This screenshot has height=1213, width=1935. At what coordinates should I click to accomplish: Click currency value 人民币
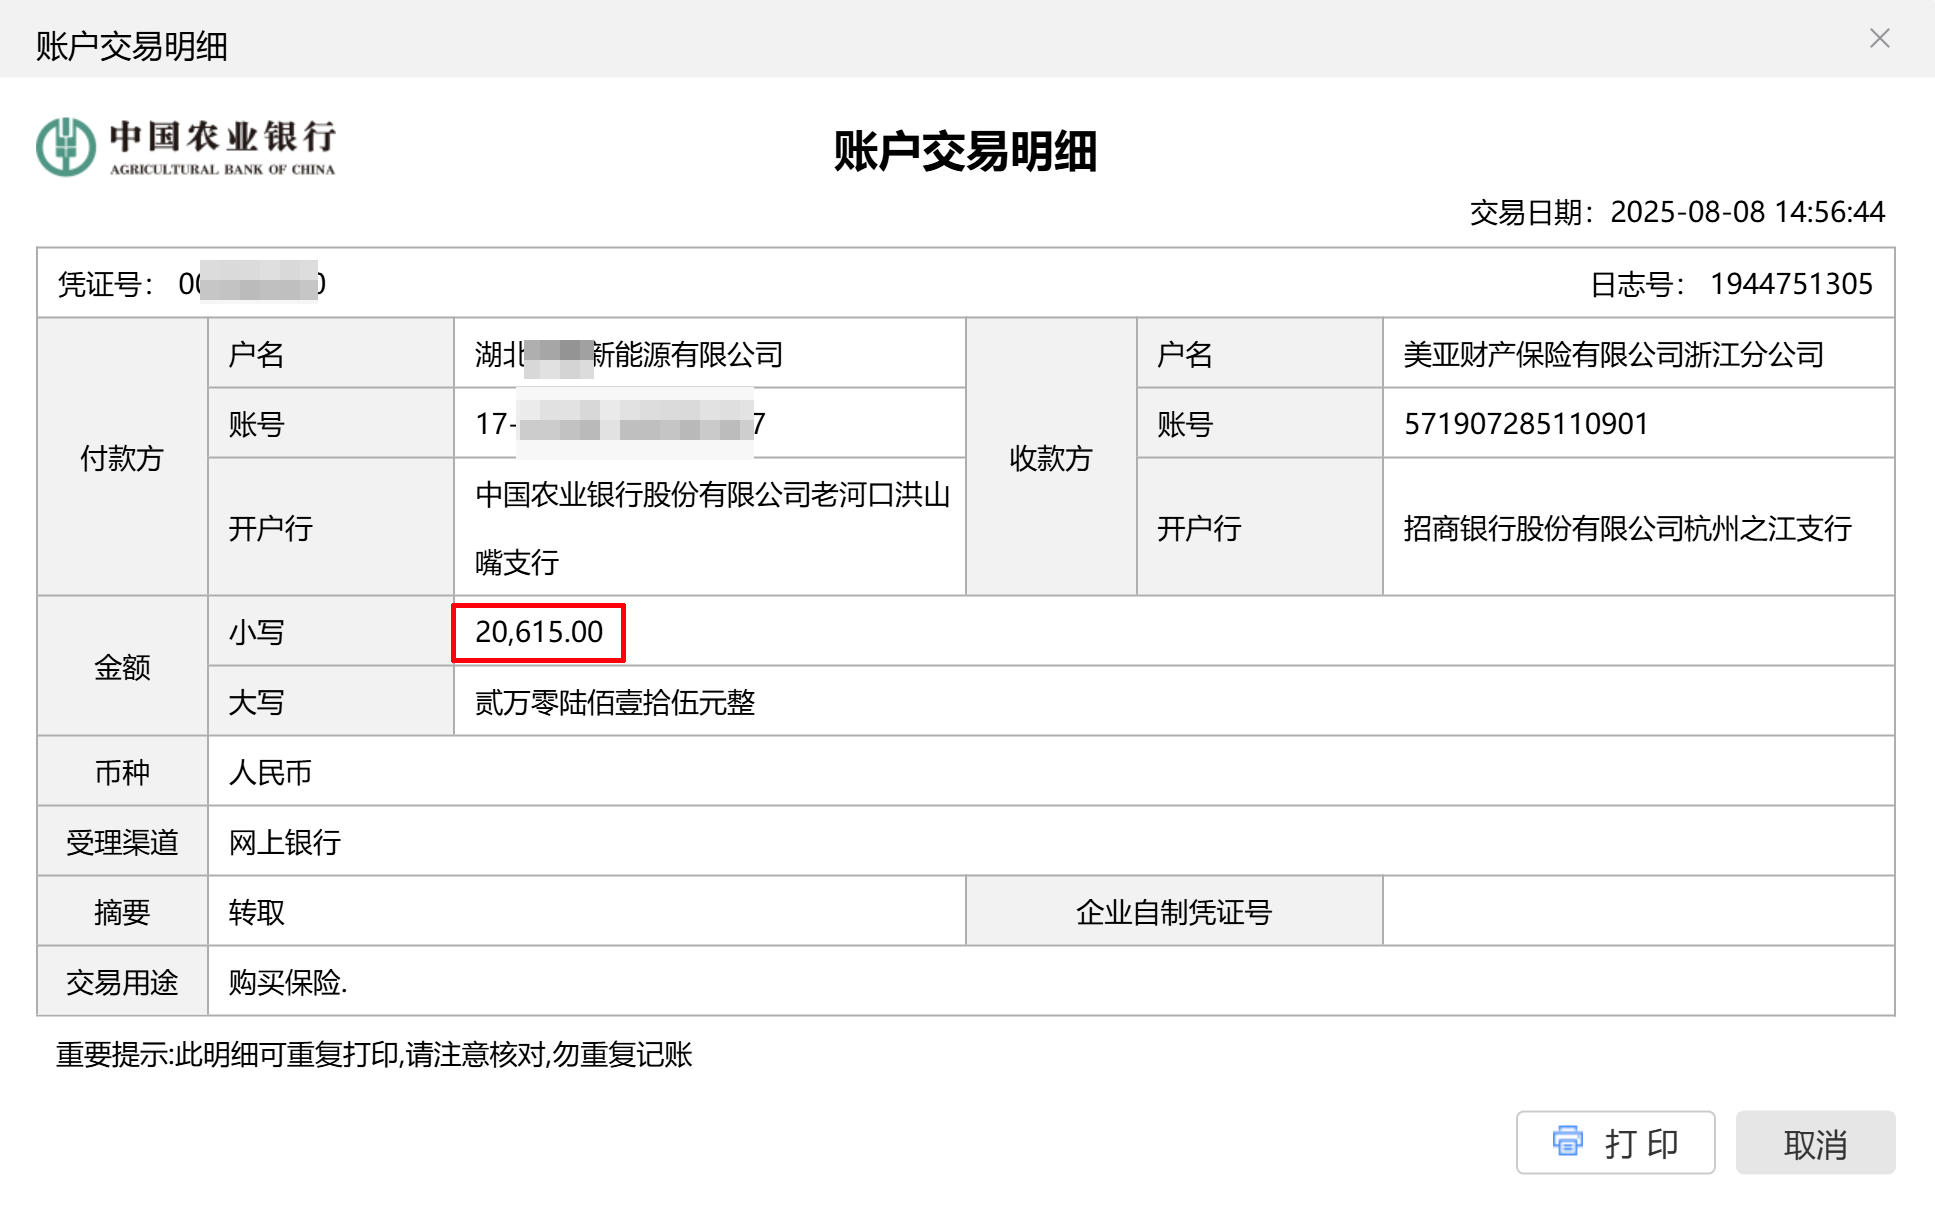click(x=270, y=772)
